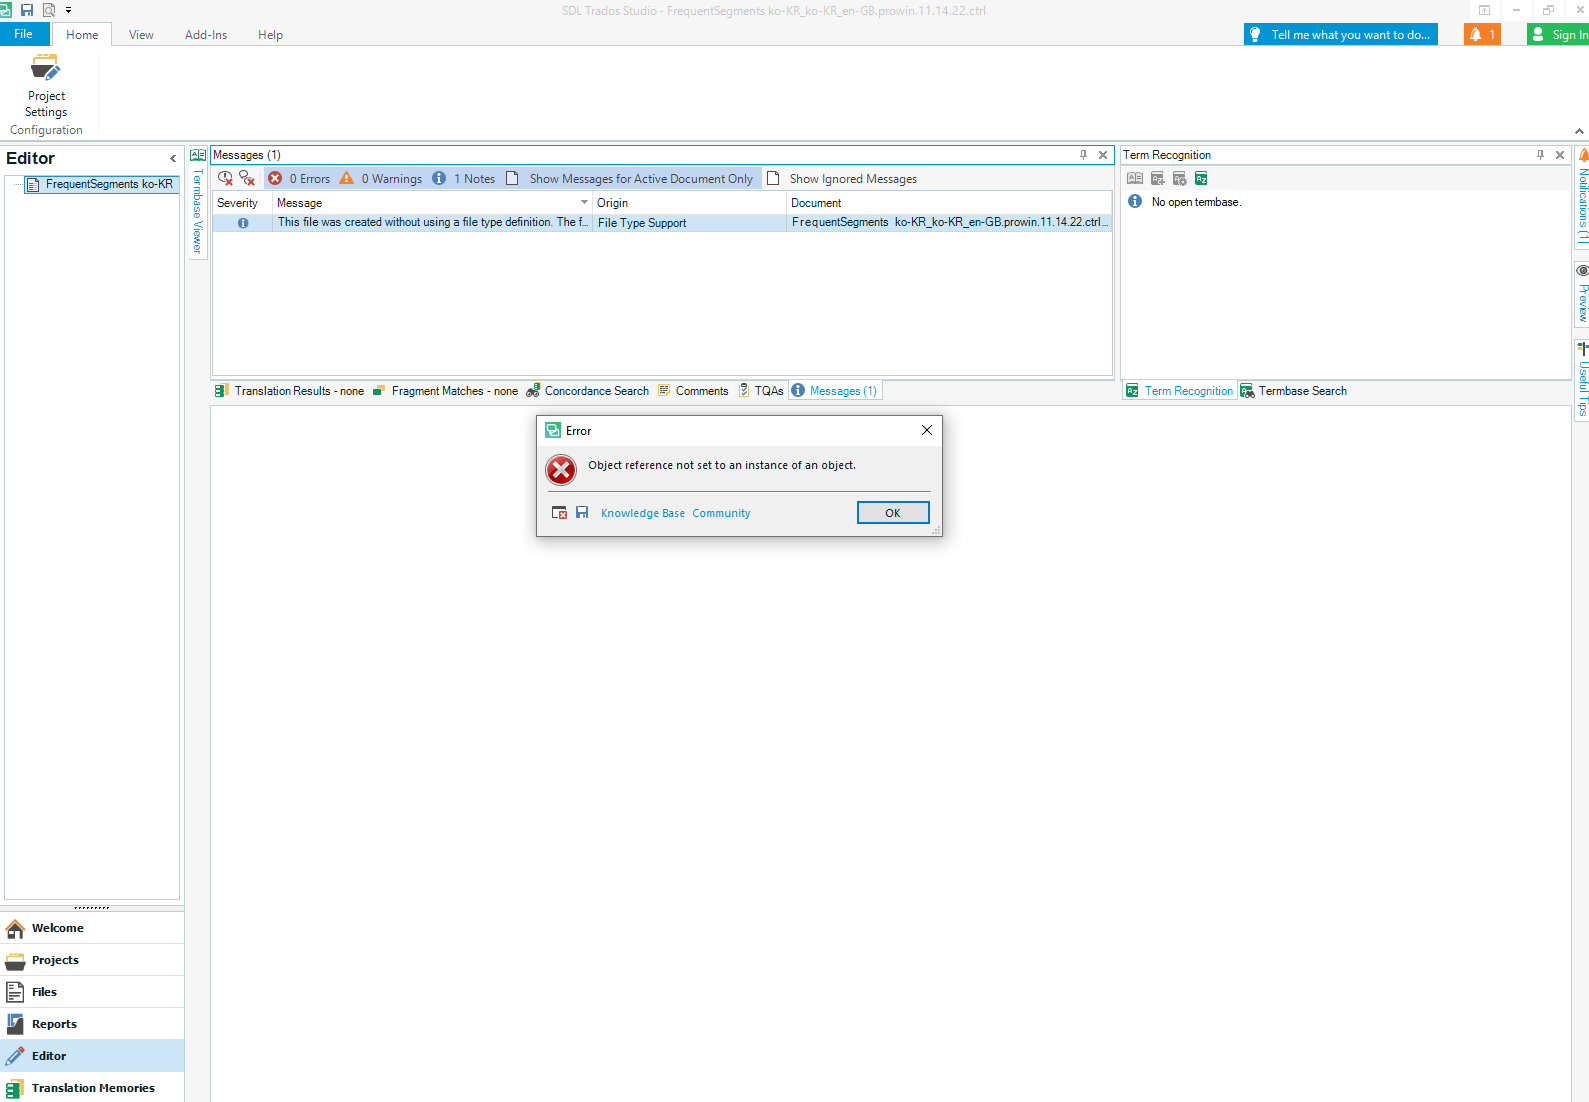This screenshot has width=1589, height=1102.
Task: Open the Comments tab
Action: (x=693, y=391)
